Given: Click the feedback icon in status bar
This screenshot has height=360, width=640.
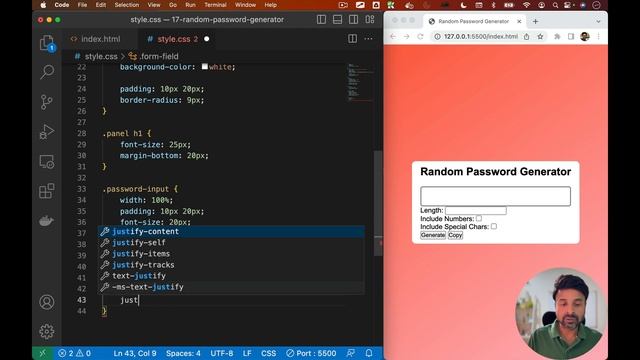Looking at the screenshot, I should coord(350,353).
